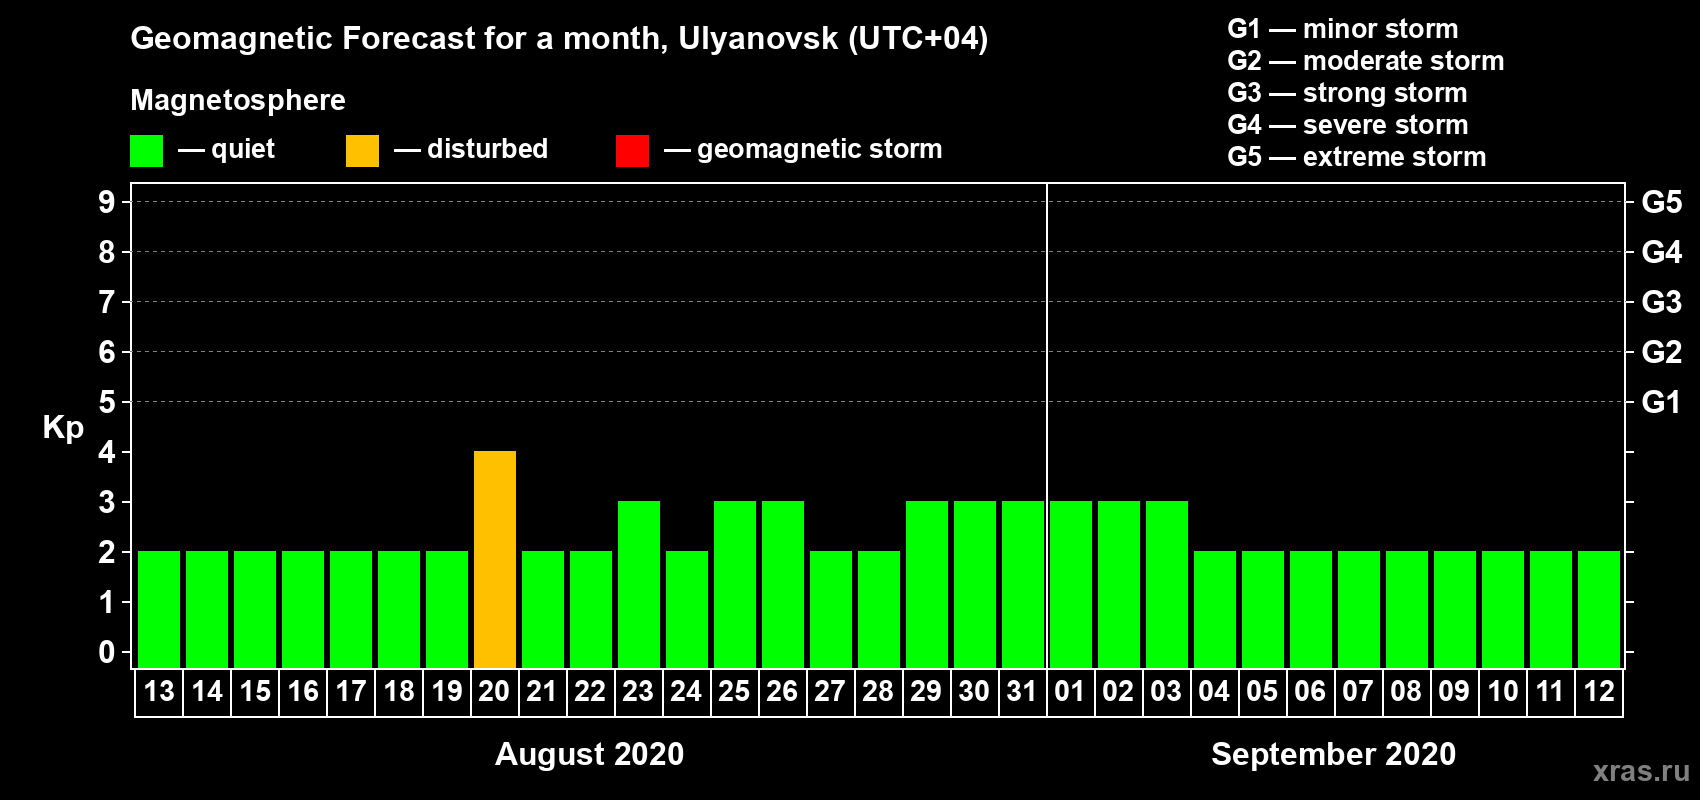Click the Kp value 5 tick label
Viewport: 1700px width, 800px height.
(x=107, y=402)
